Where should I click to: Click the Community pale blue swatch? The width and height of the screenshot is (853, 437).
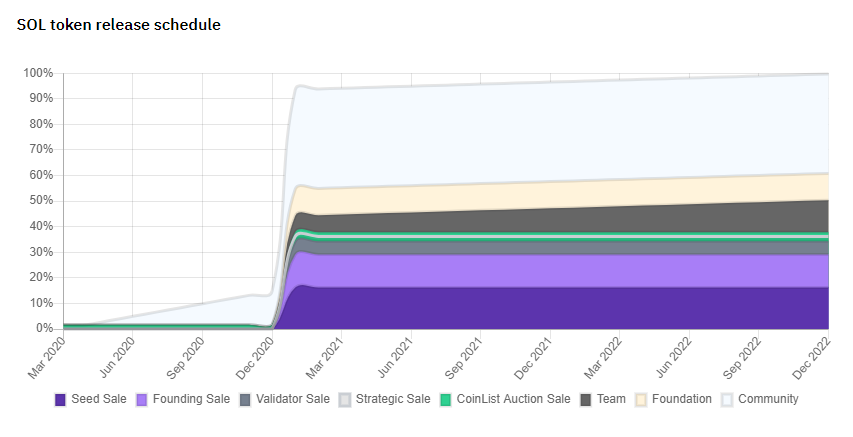[727, 400]
